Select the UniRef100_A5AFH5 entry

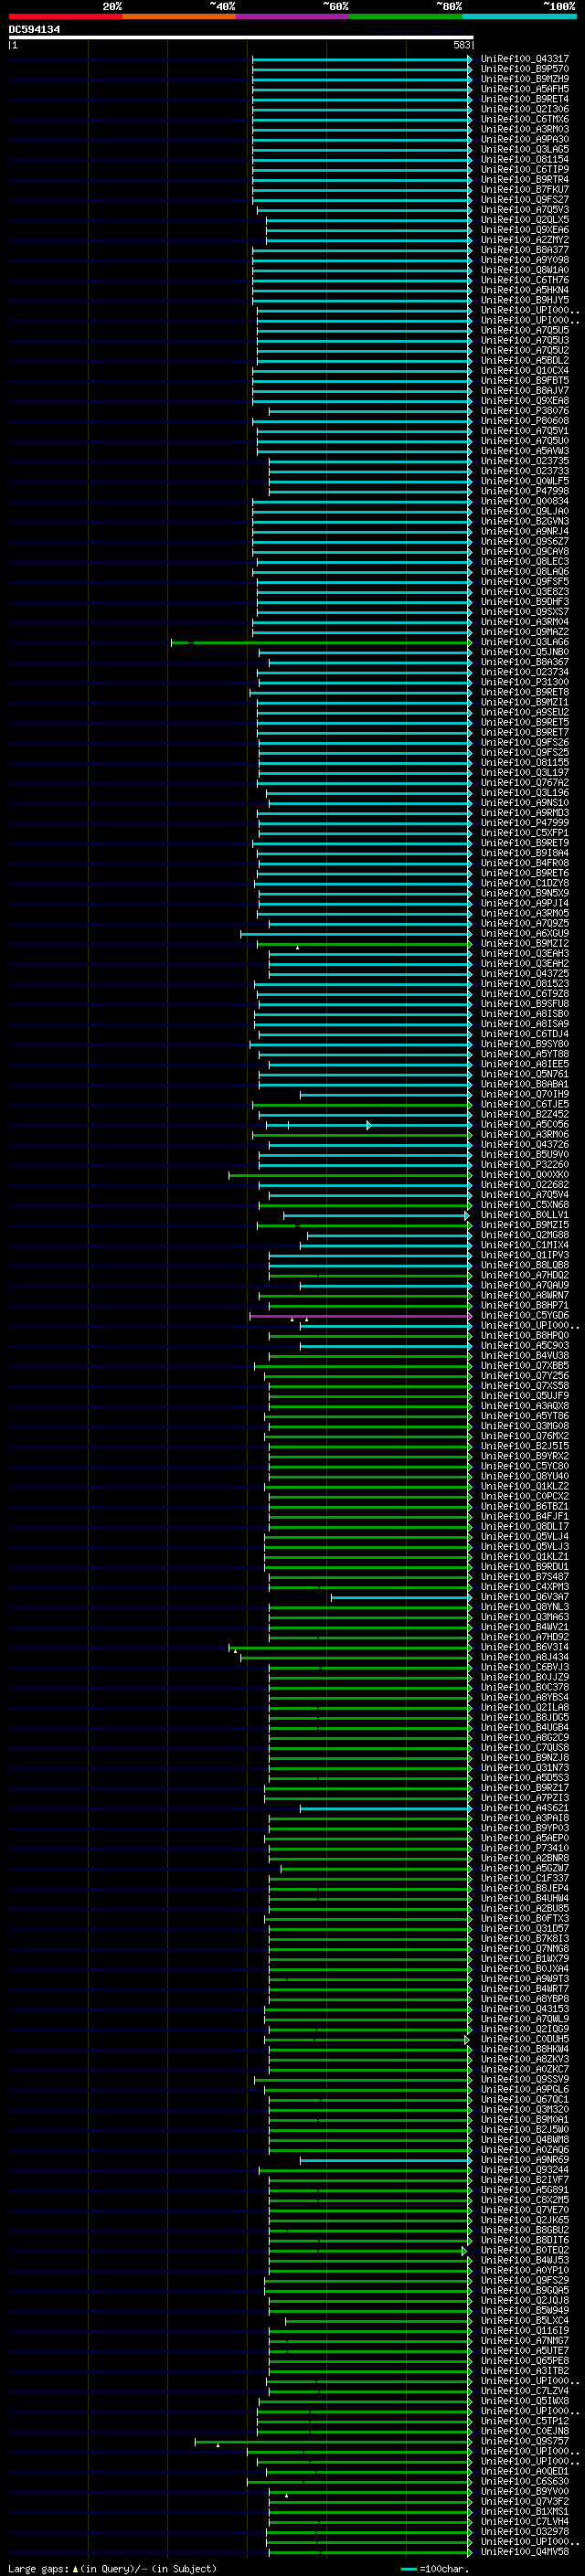(x=525, y=89)
